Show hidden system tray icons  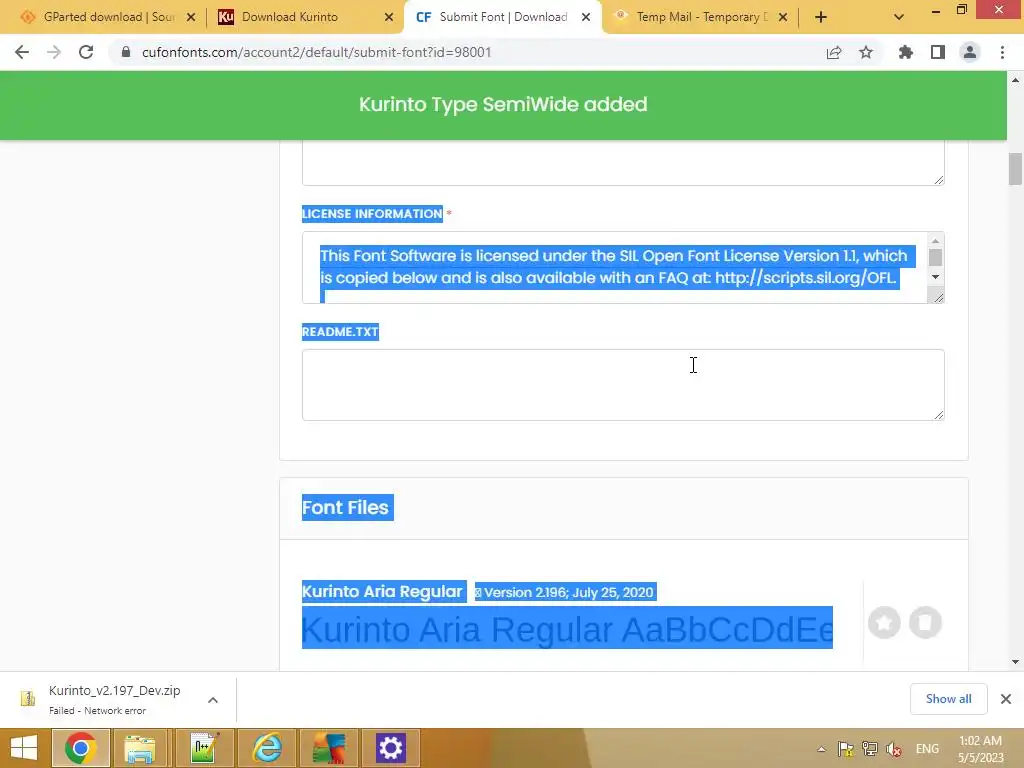point(821,749)
